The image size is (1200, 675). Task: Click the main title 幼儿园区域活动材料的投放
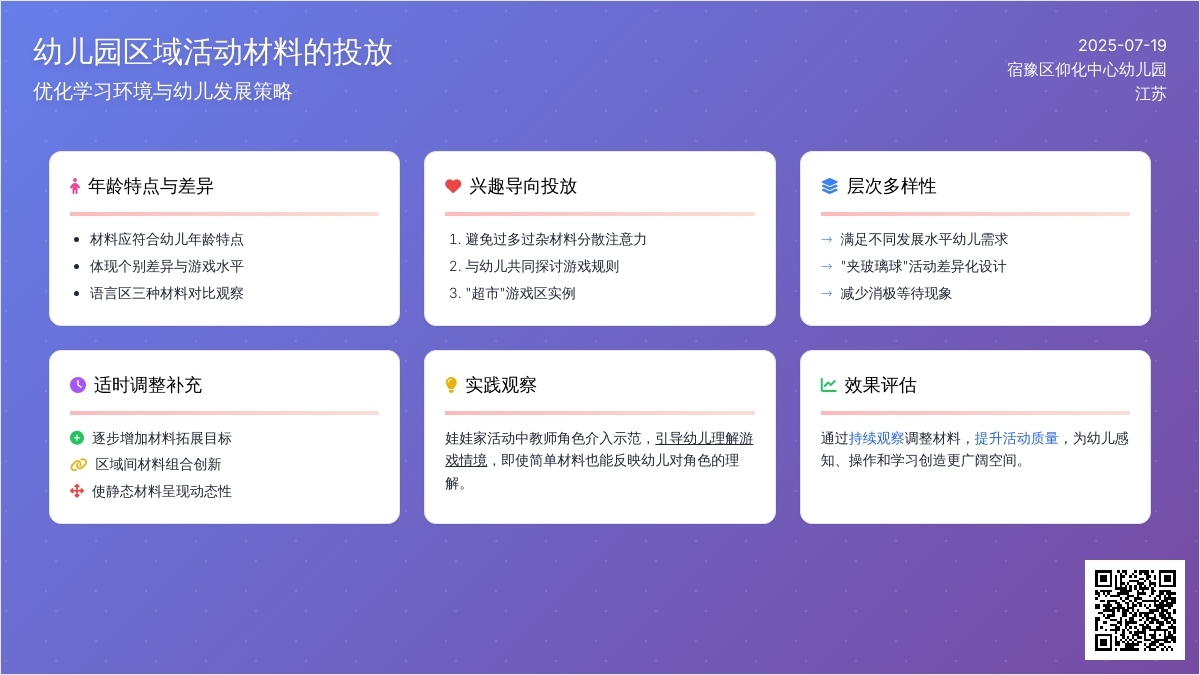[213, 52]
